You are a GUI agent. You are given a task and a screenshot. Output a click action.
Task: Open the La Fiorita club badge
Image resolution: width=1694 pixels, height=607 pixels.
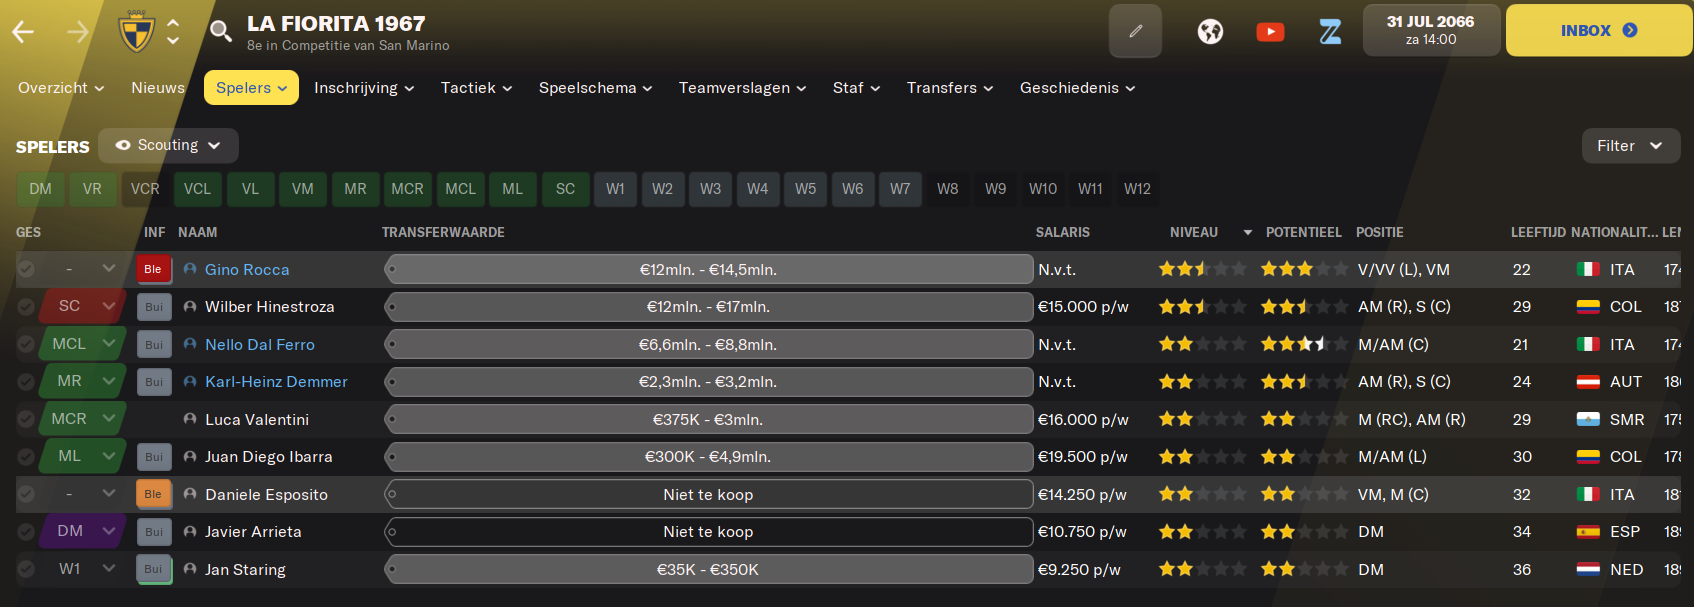click(x=136, y=32)
